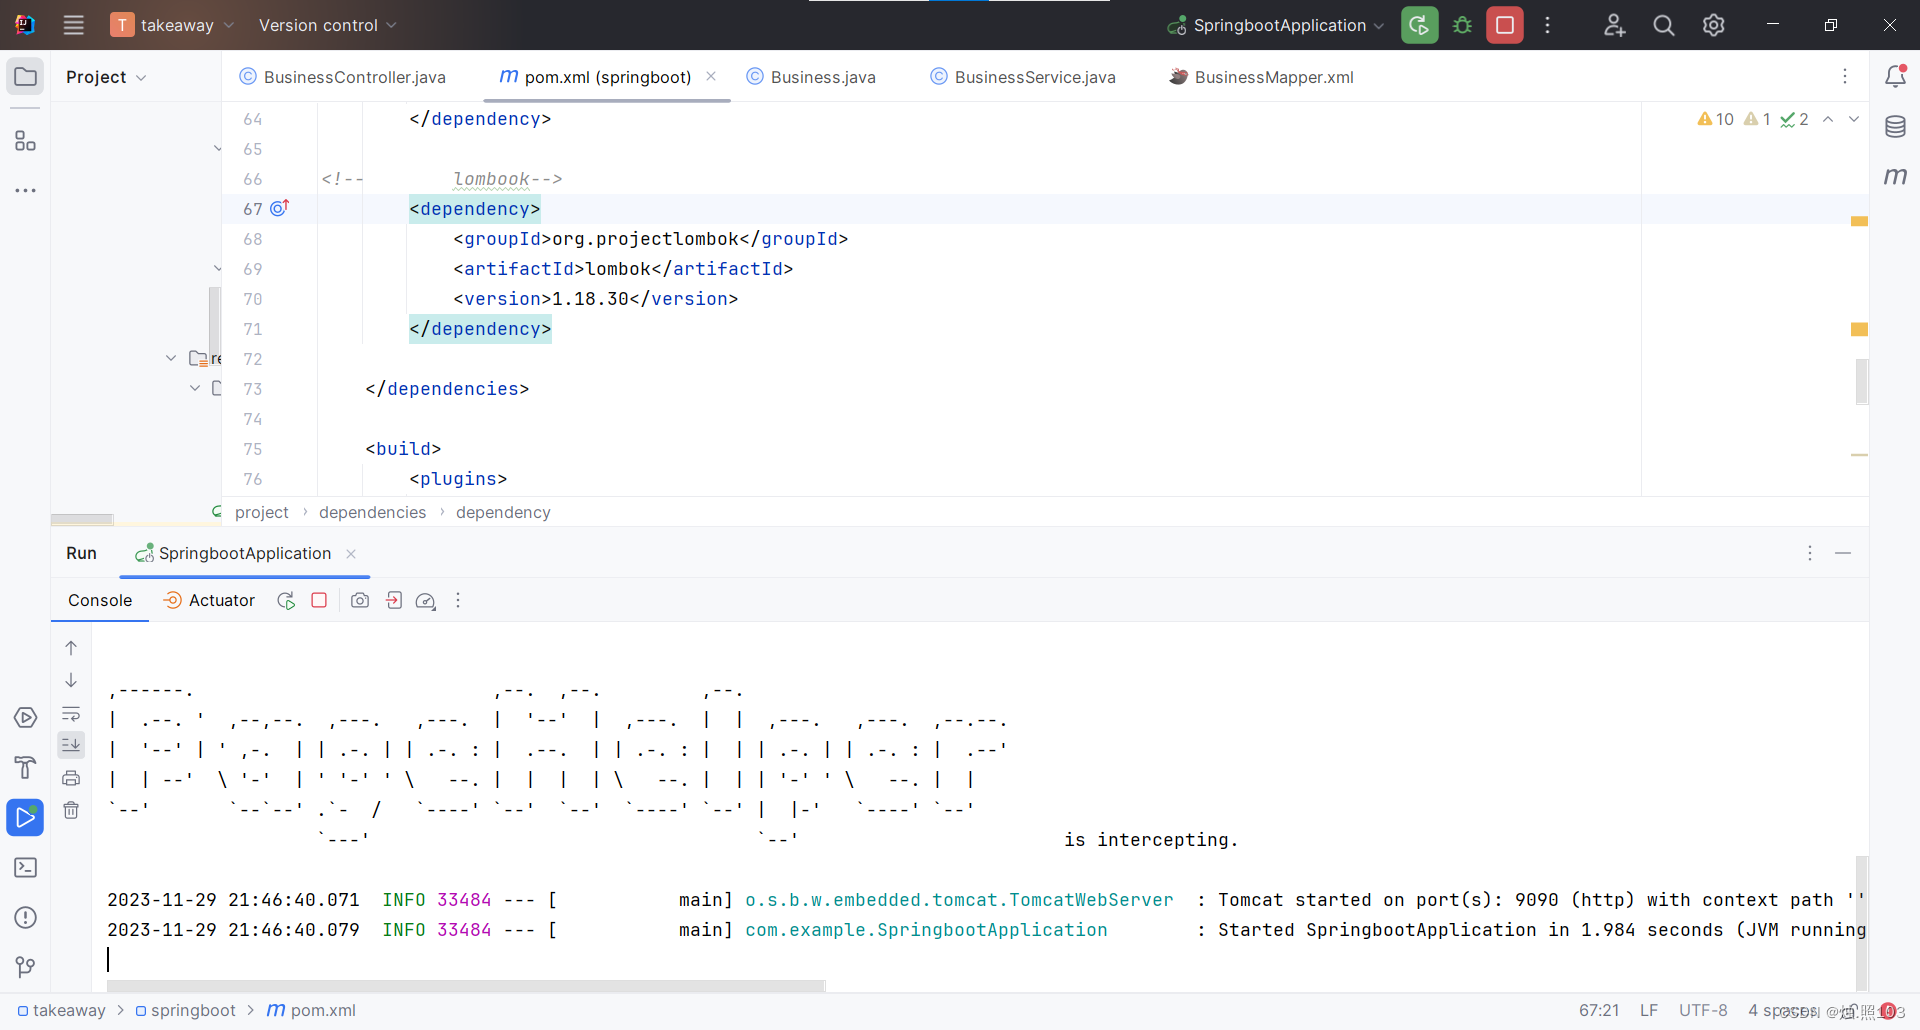This screenshot has height=1030, width=1920.
Task: Open the SpringbootApplication run configuration dropdown
Action: (1275, 25)
